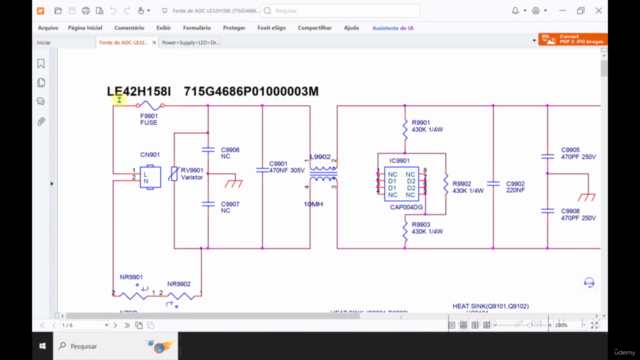Click the Foxit application logo icon
This screenshot has width=640, height=360.
tap(40, 11)
